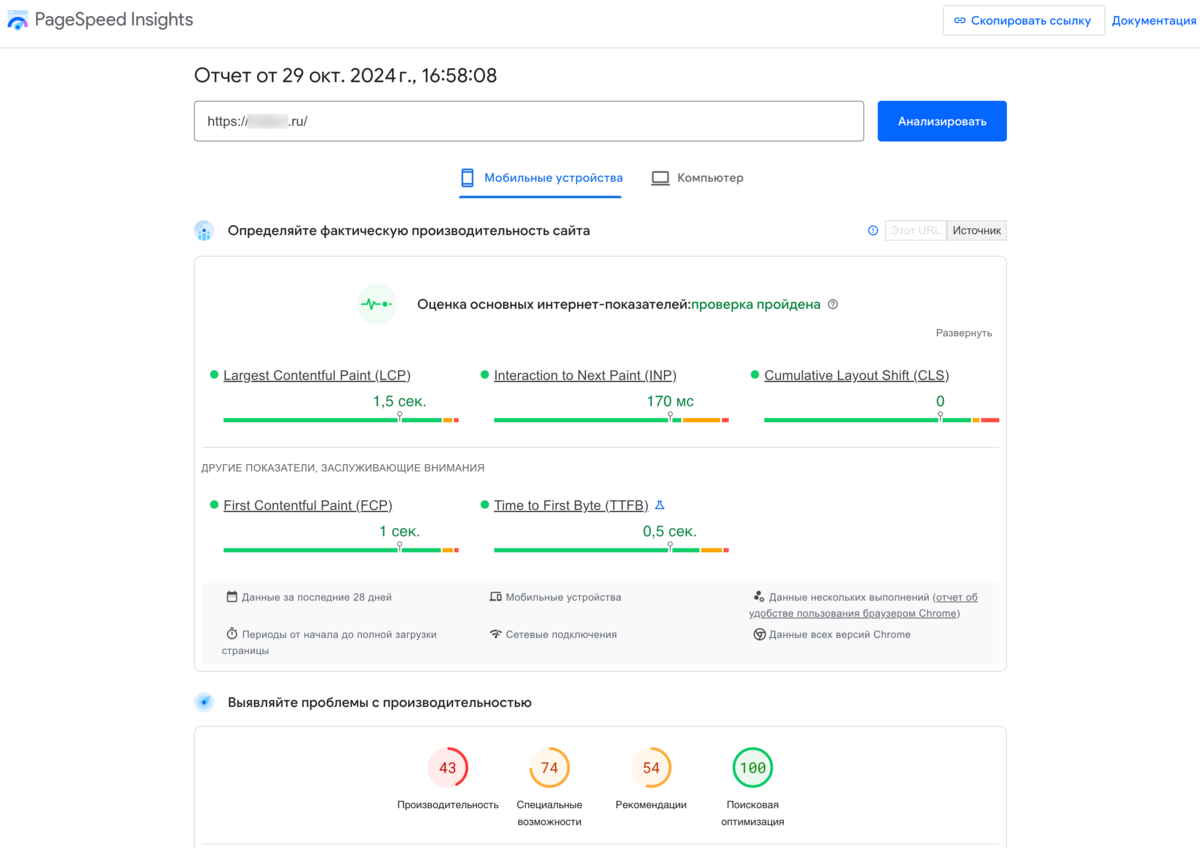
Task: Click the performance problems section icon
Action: tap(204, 702)
